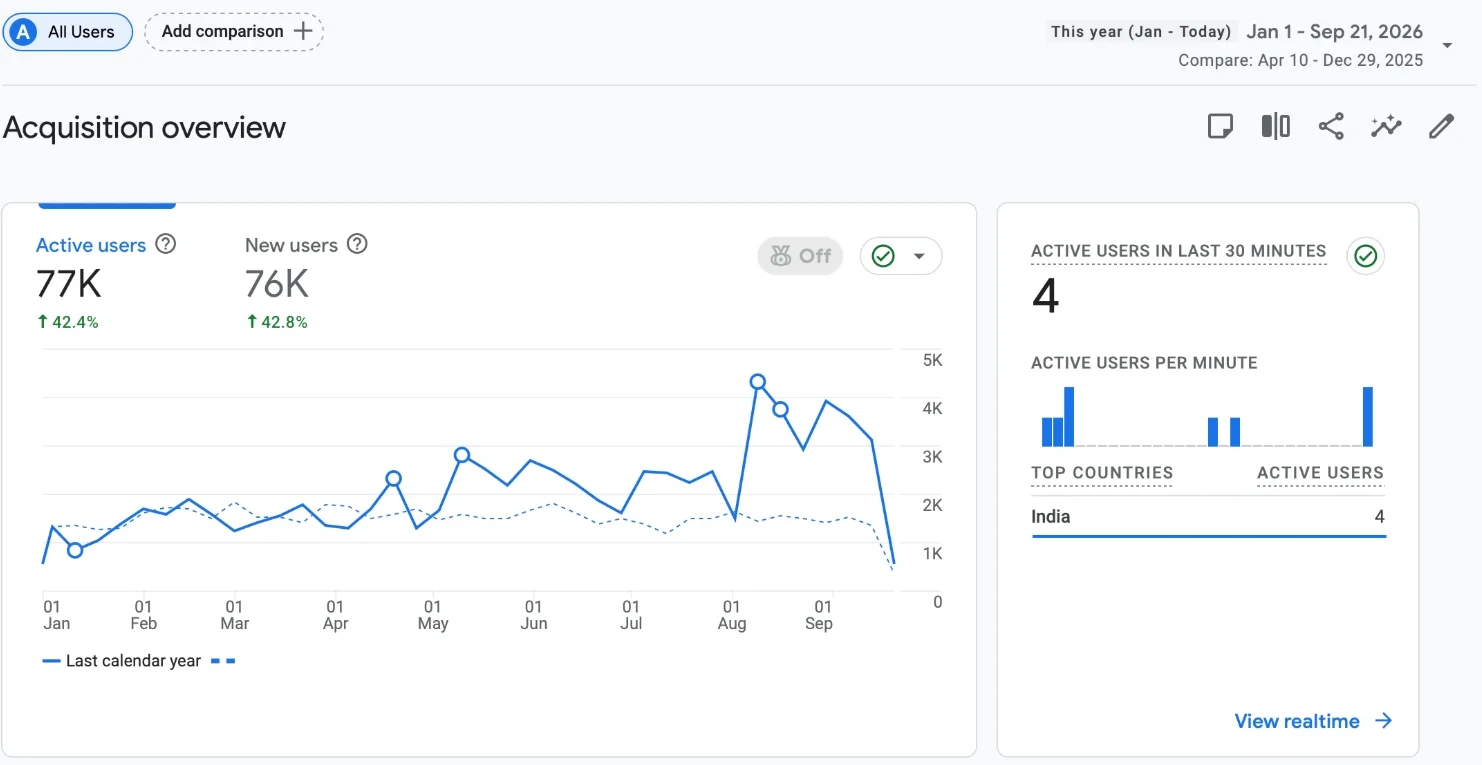
Task: Click Add comparison button
Action: 234,31
